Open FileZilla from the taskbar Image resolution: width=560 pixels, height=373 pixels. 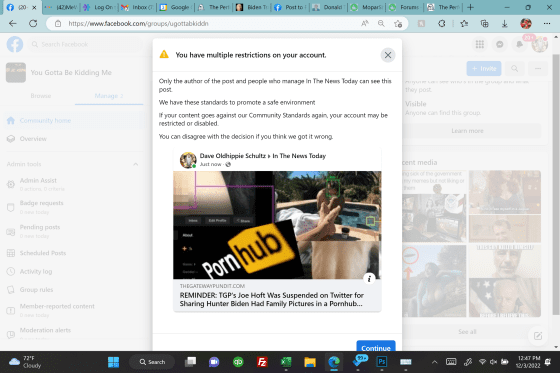coord(262,362)
